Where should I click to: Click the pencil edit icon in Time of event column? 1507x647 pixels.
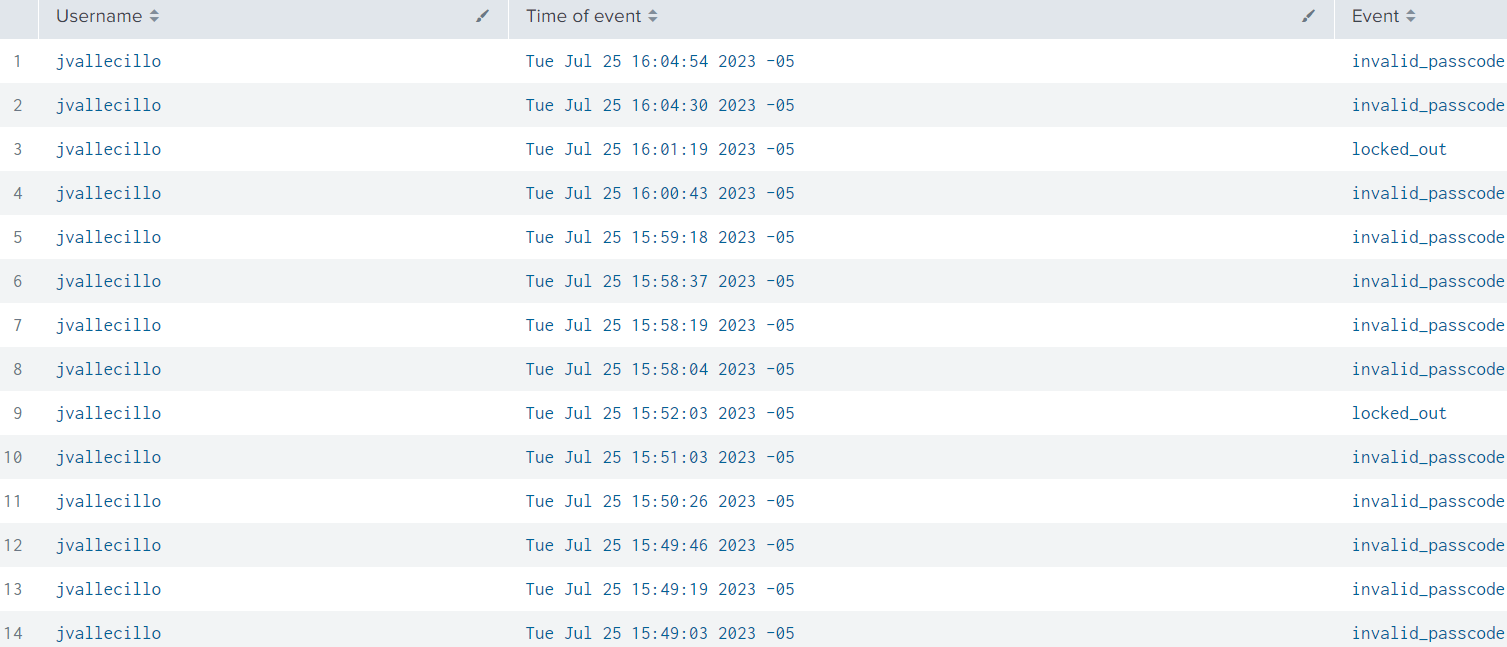point(1309,16)
